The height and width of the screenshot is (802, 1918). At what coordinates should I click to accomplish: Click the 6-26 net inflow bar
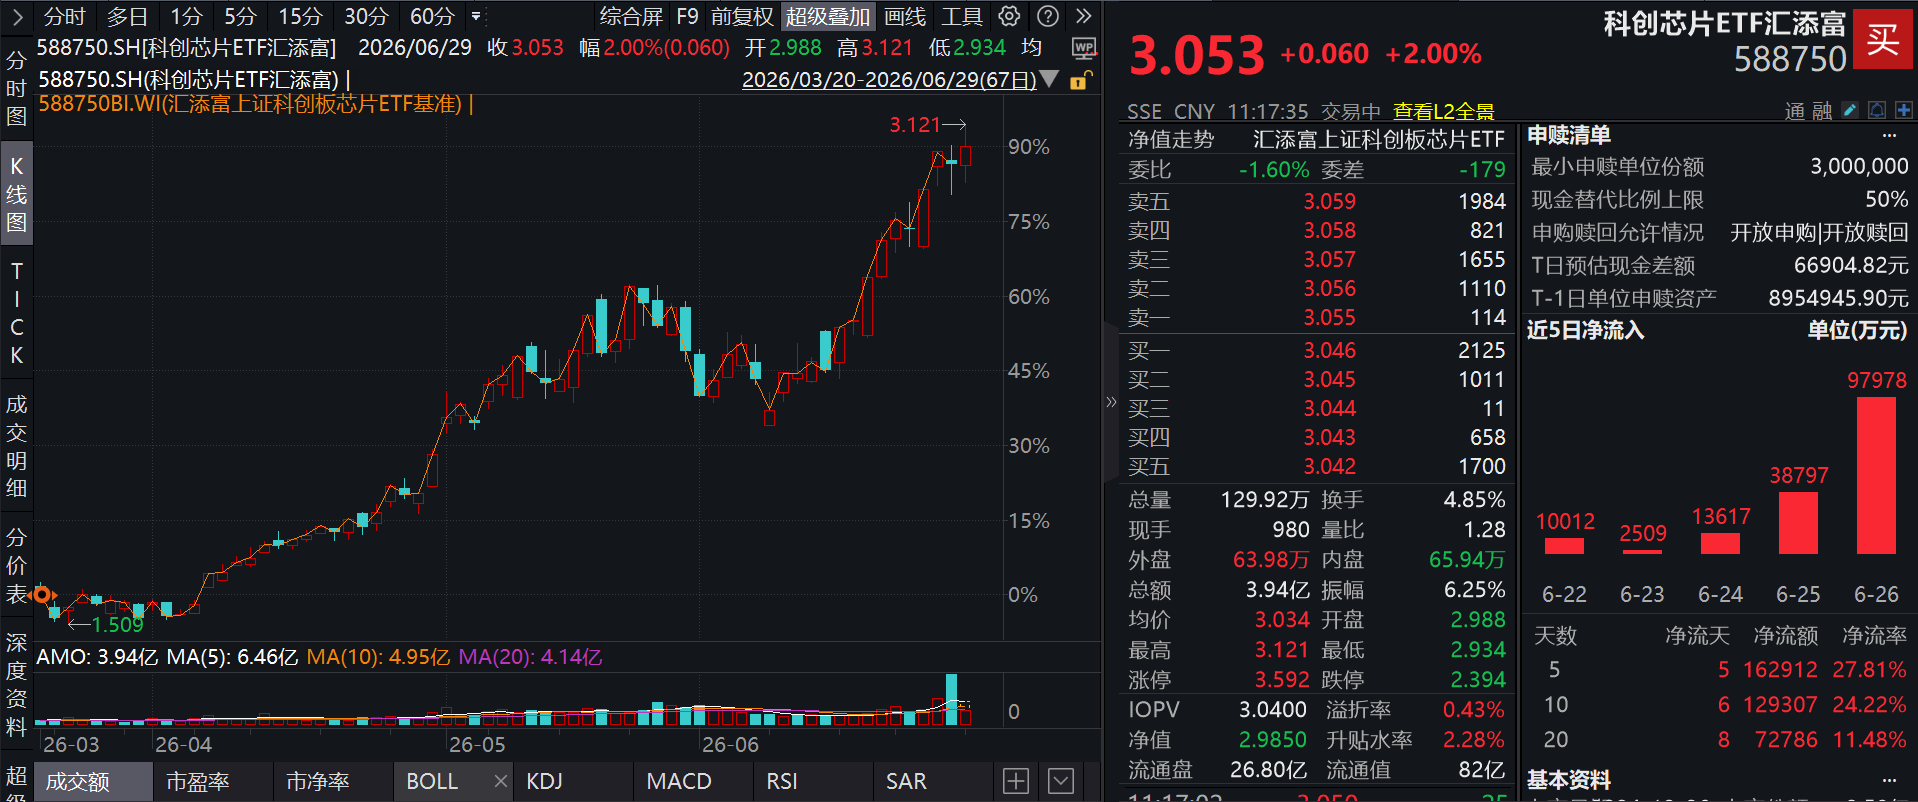click(x=1876, y=475)
